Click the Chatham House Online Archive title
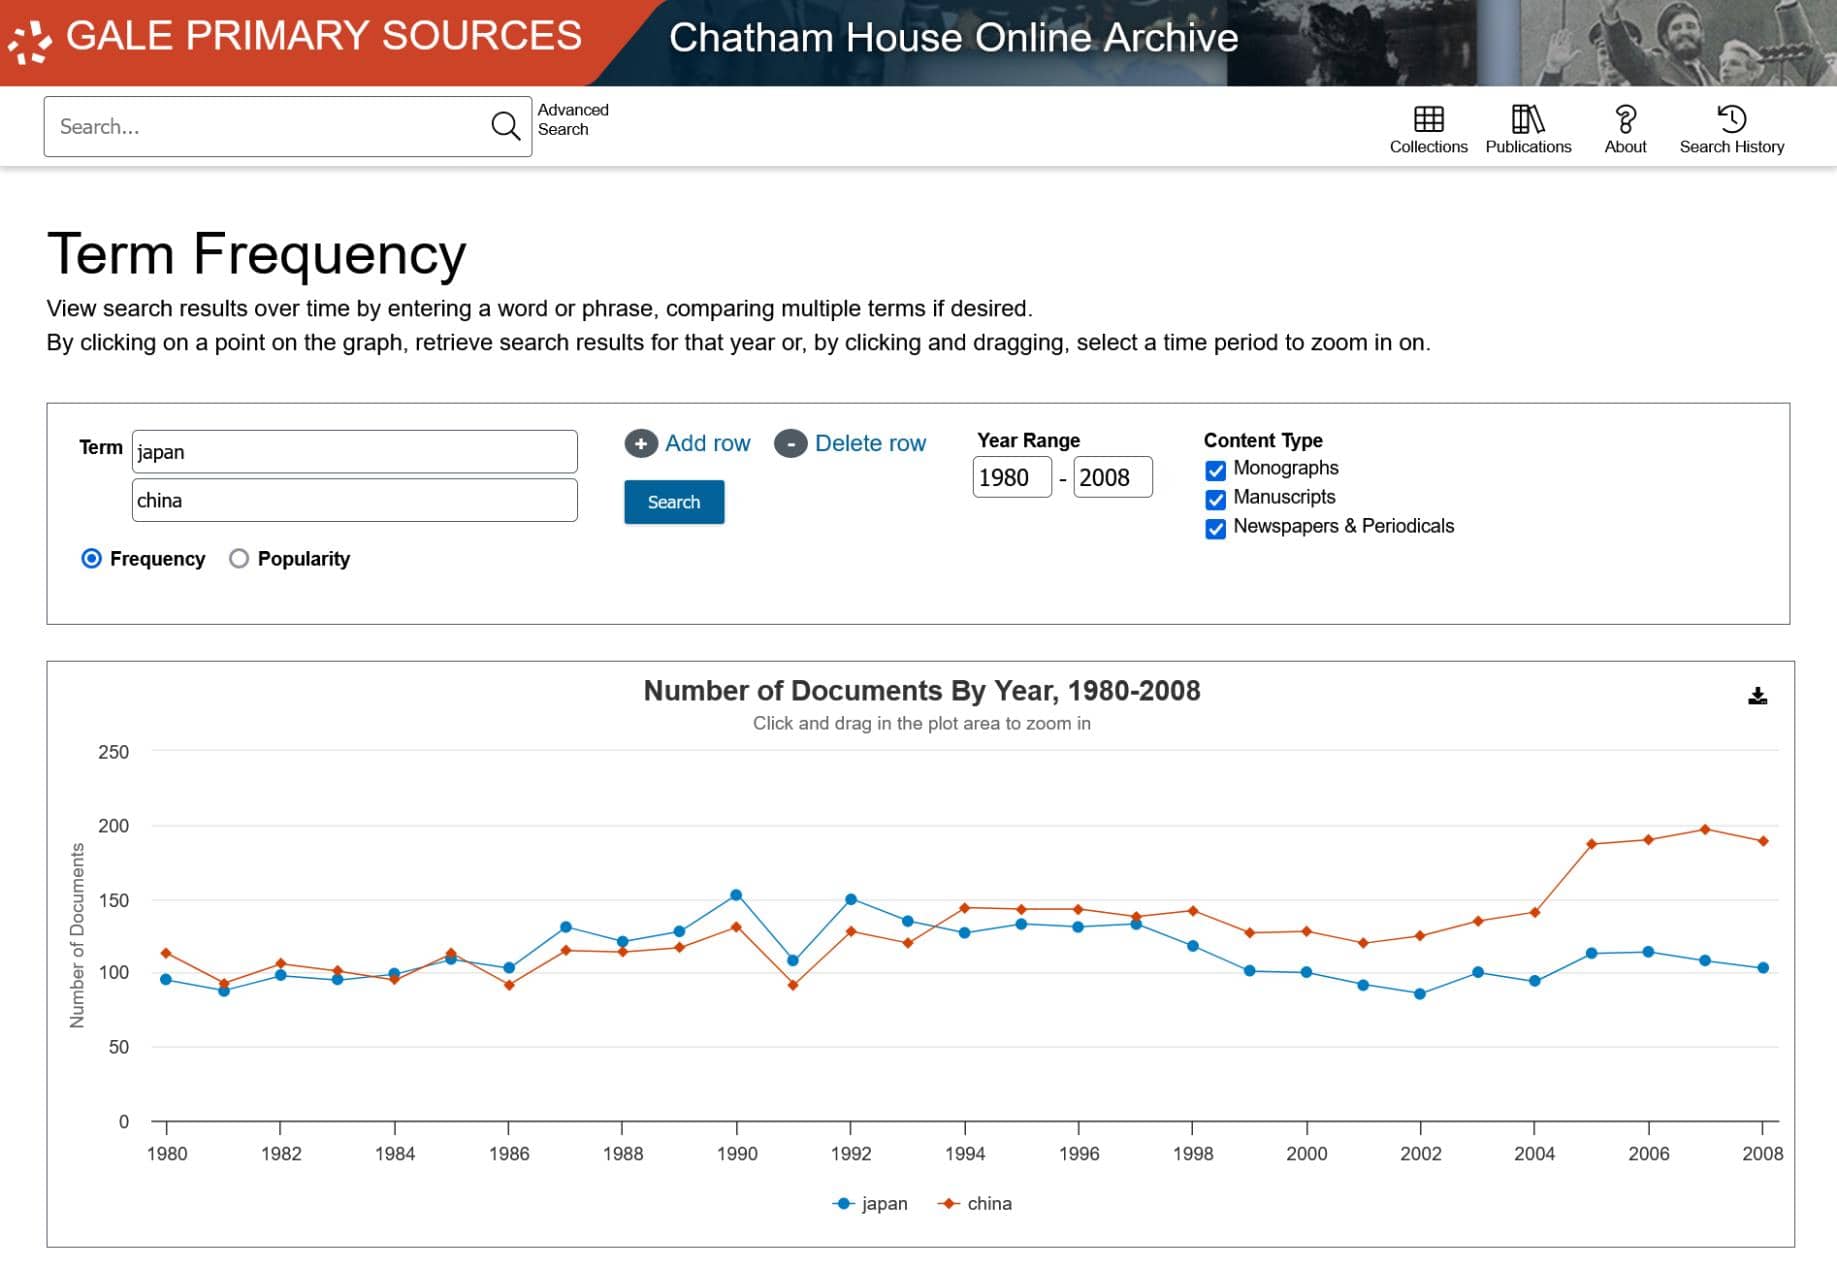Image resolution: width=1837 pixels, height=1268 pixels. (953, 38)
